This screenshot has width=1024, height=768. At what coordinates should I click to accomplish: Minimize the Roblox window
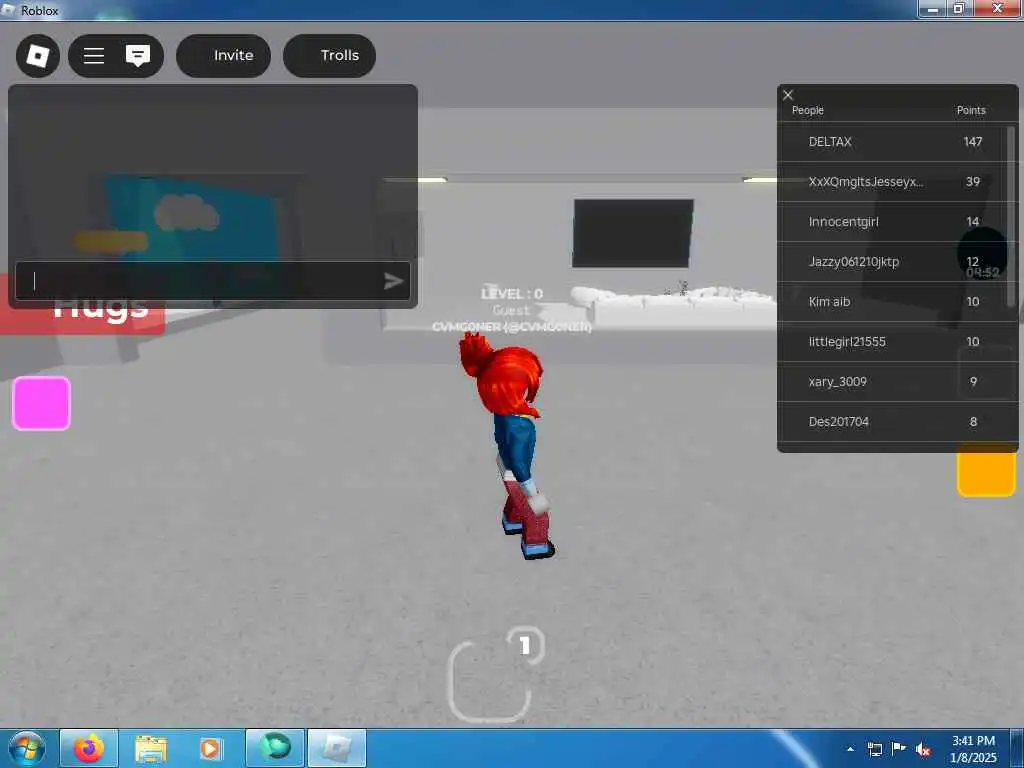pyautogui.click(x=933, y=9)
